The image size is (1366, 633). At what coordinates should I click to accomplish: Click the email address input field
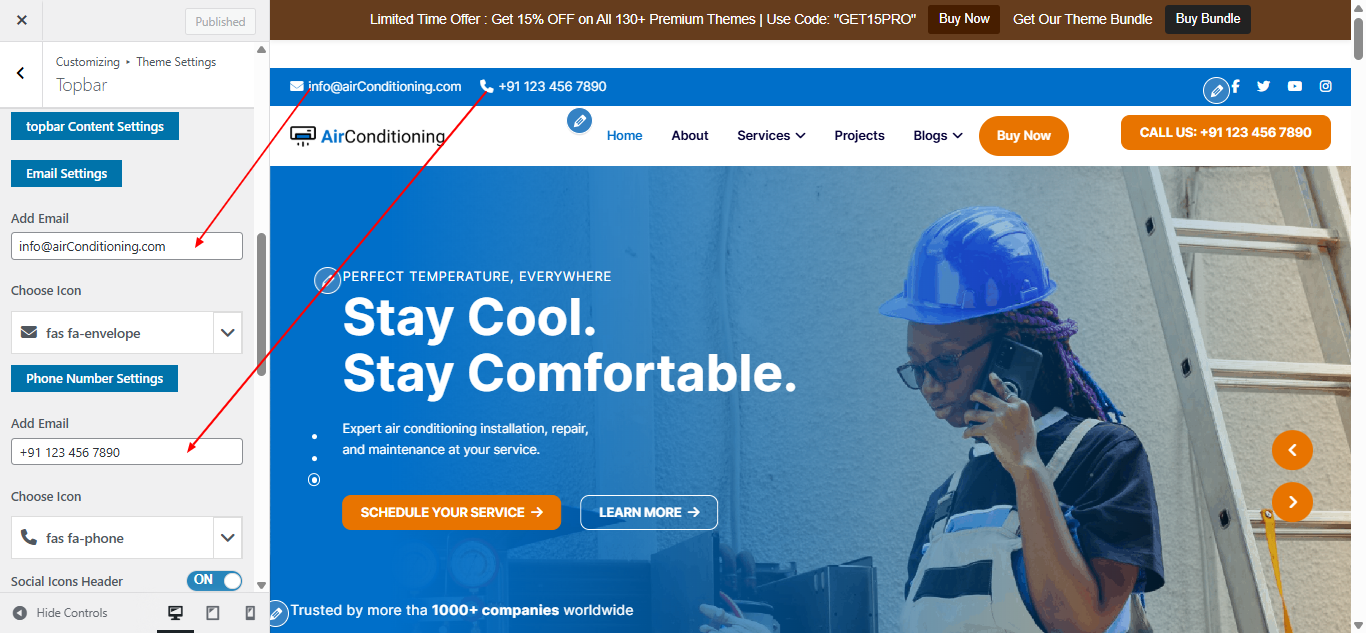pos(127,246)
